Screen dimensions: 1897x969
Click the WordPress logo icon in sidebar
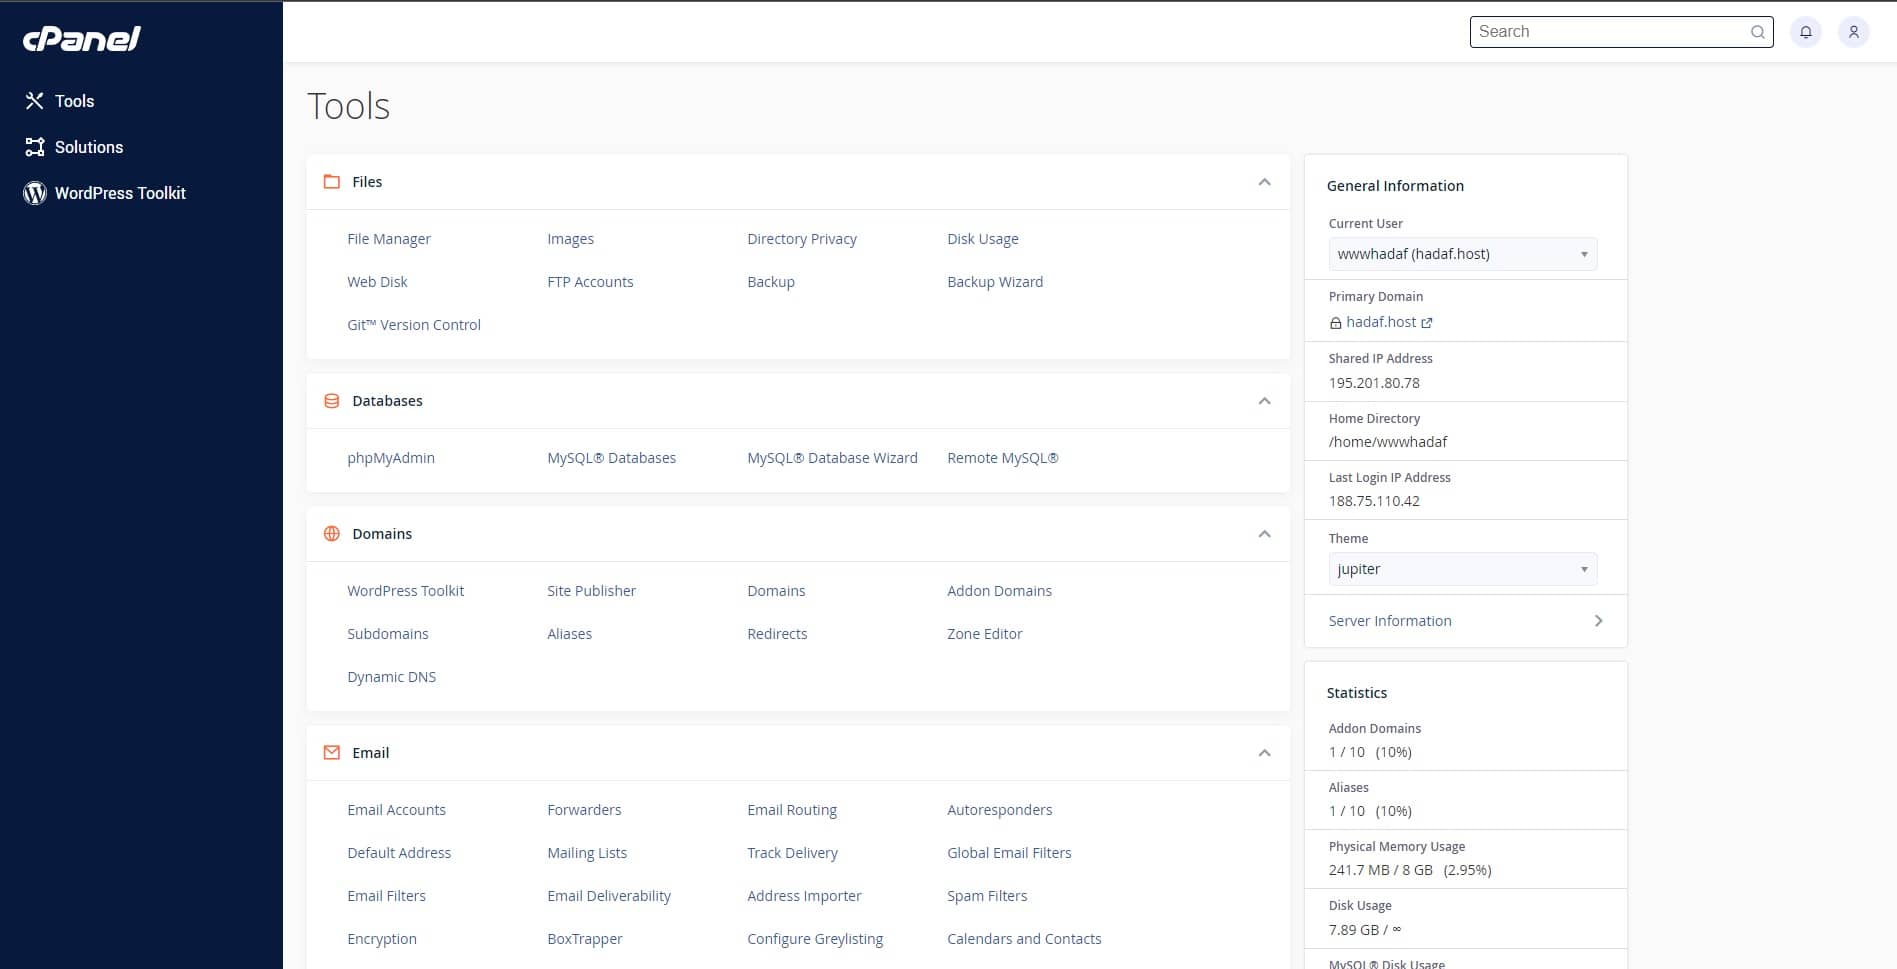pyautogui.click(x=35, y=193)
